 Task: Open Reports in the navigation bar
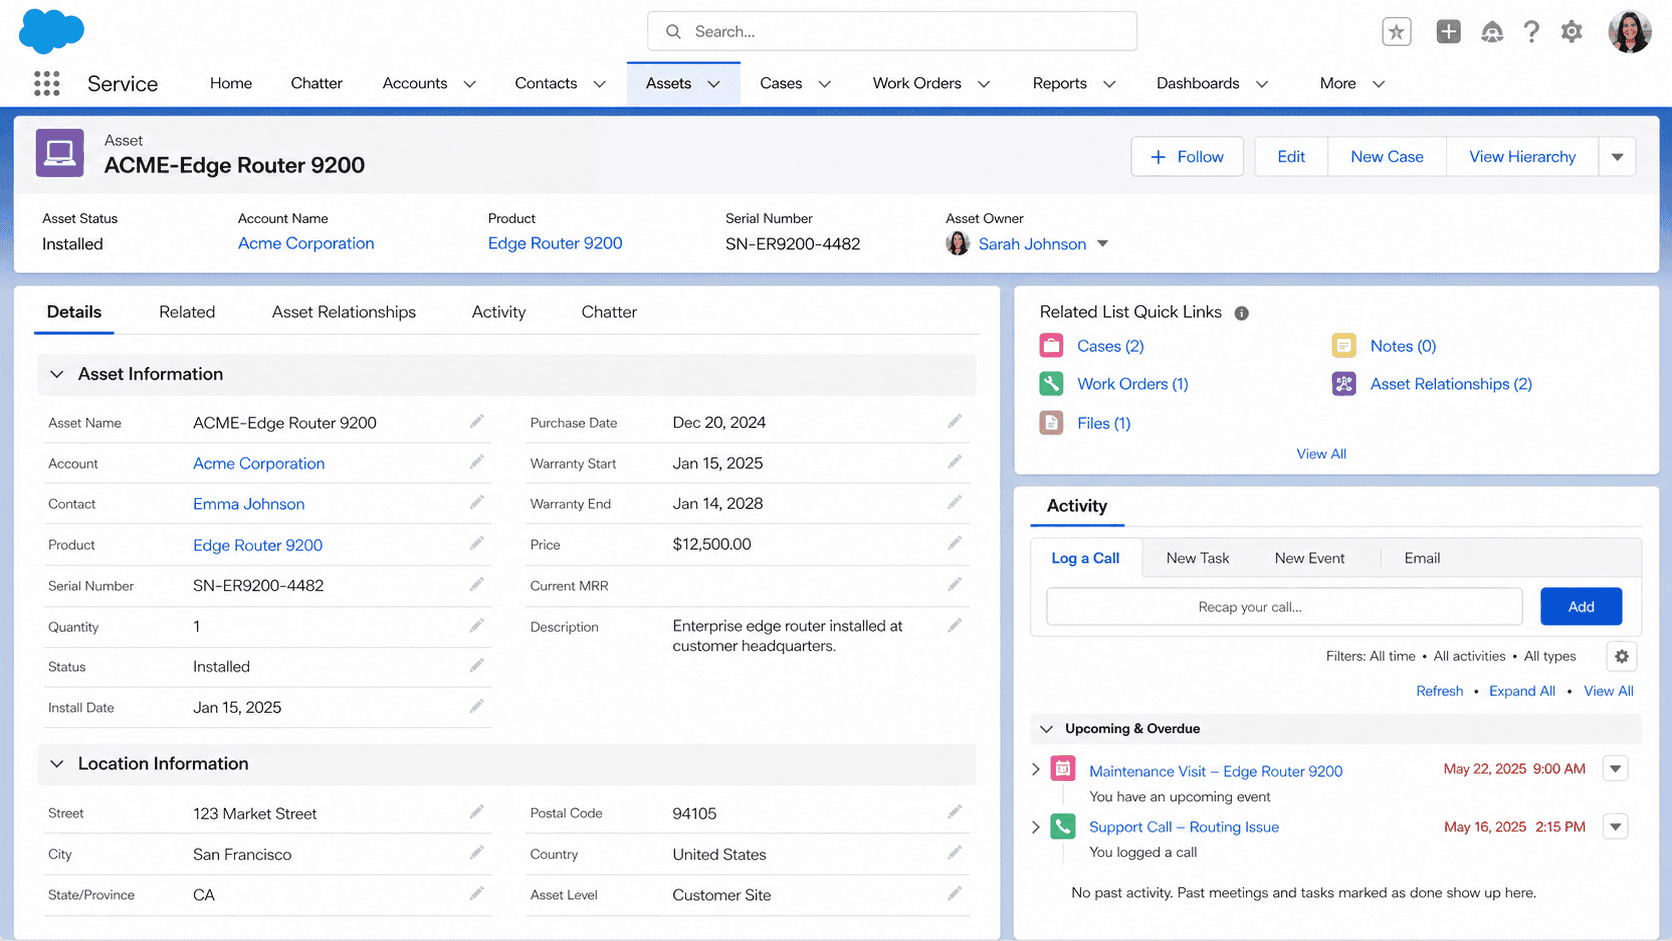click(x=1059, y=83)
